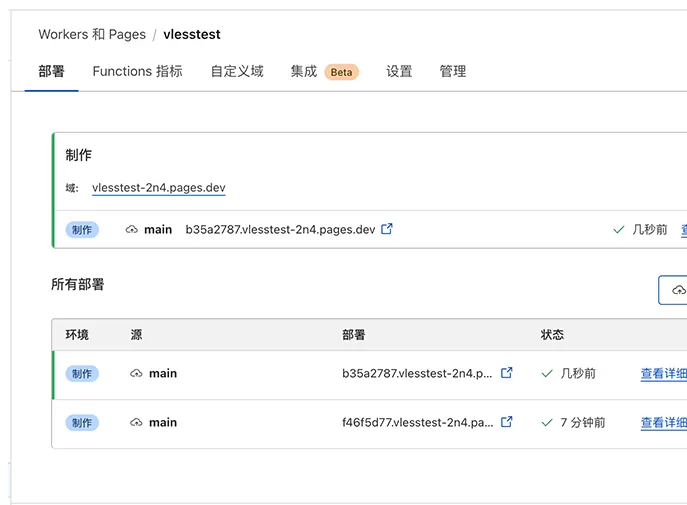Screen dimensions: 687x505
Task: Click main branch in production card
Action: 158,230
